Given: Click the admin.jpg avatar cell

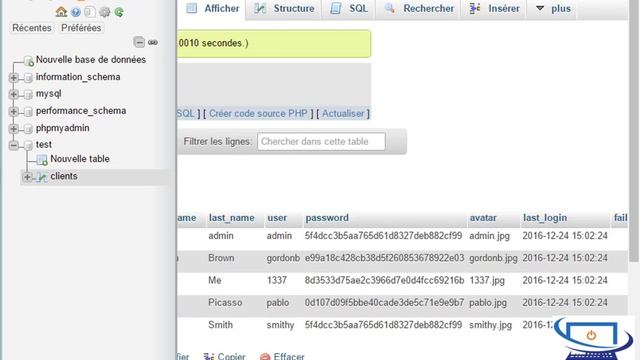Looking at the screenshot, I should click(x=489, y=236).
